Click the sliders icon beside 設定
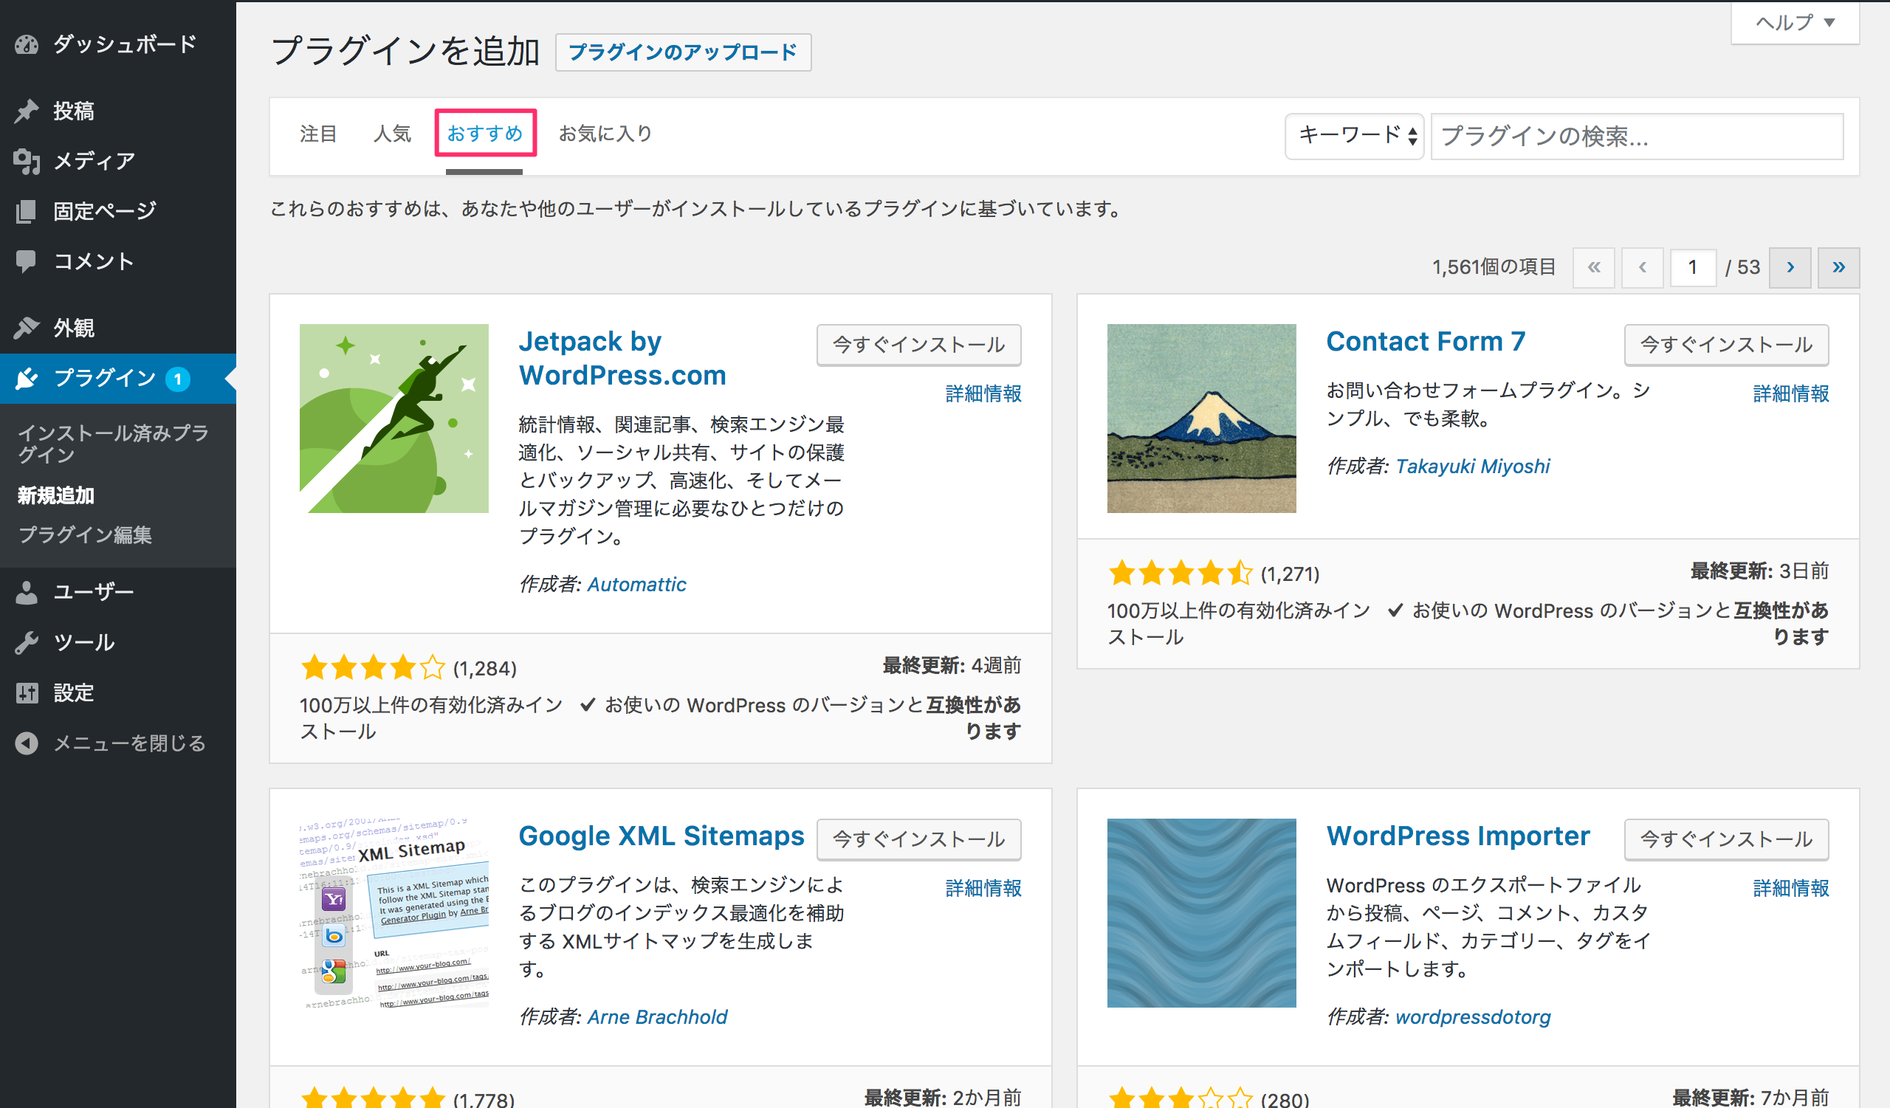The image size is (1890, 1108). [x=27, y=692]
